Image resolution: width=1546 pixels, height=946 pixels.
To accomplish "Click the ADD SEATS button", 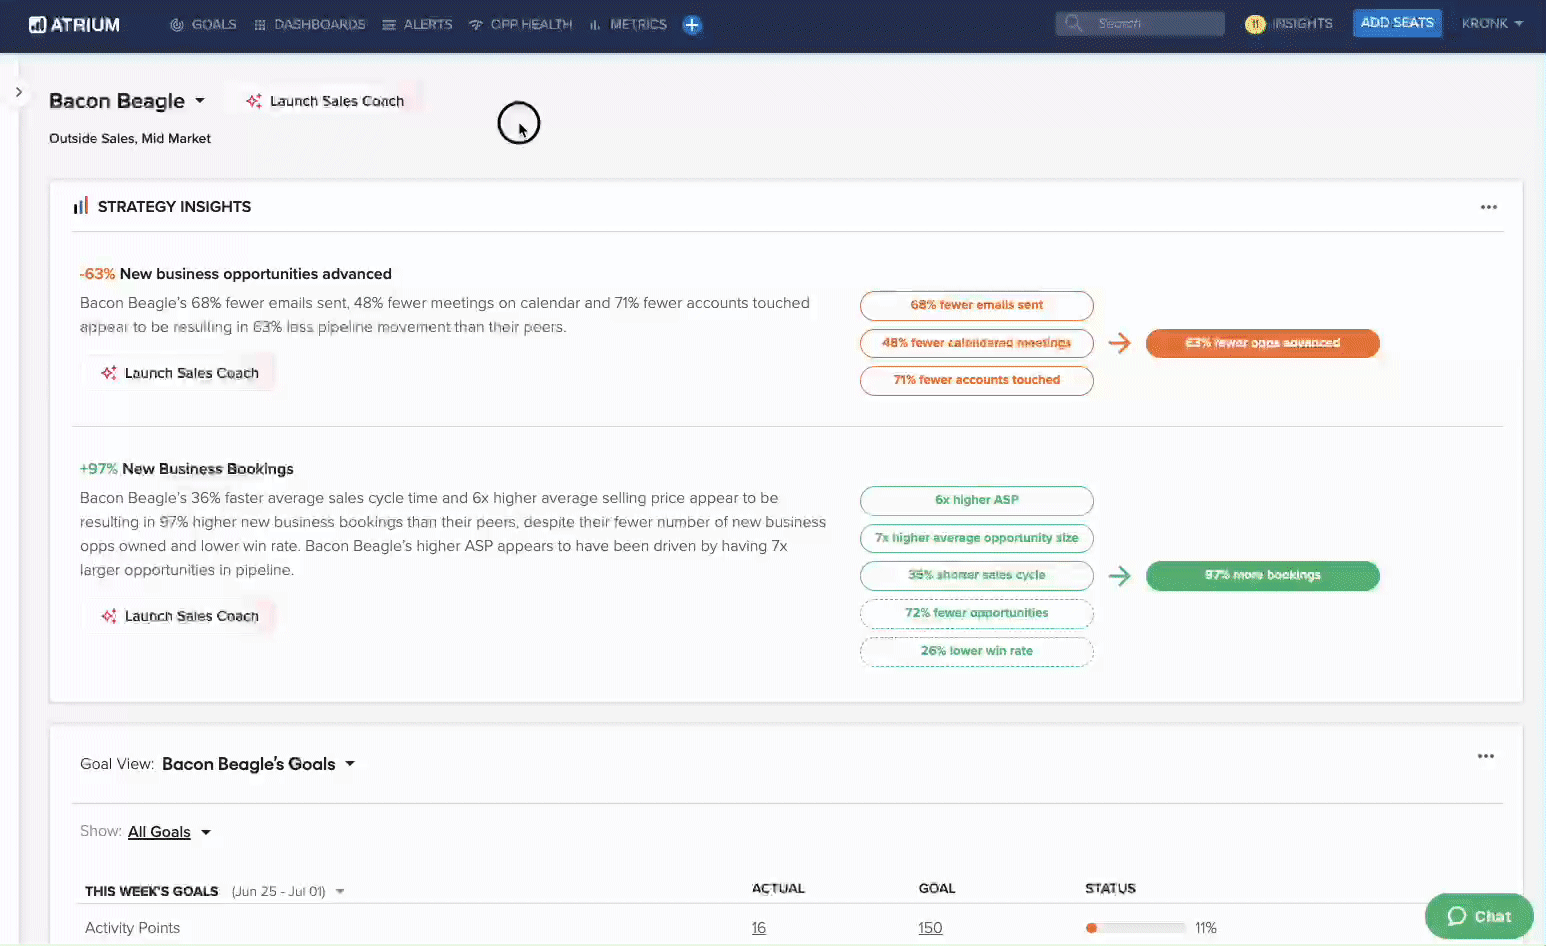I will tap(1397, 23).
